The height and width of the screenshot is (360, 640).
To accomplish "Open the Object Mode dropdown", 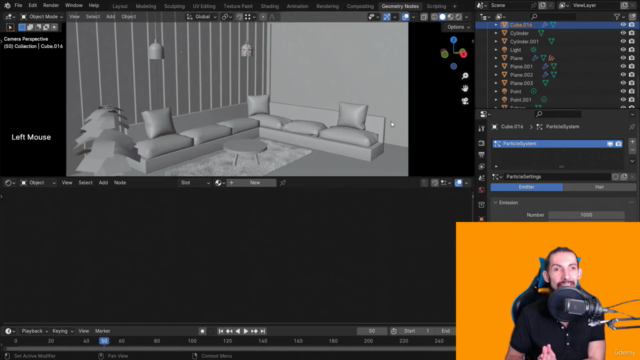I will (x=42, y=17).
